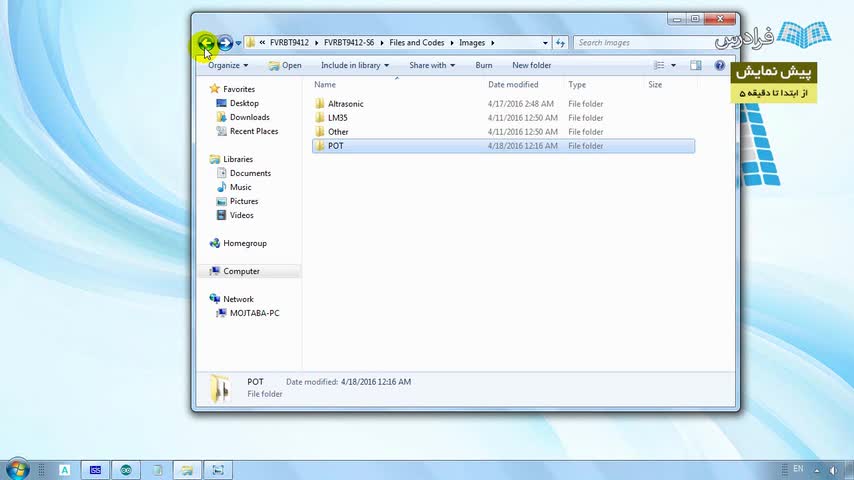Image resolution: width=854 pixels, height=480 pixels.
Task: Click the Altrasonic folder name
Action: pyautogui.click(x=345, y=104)
